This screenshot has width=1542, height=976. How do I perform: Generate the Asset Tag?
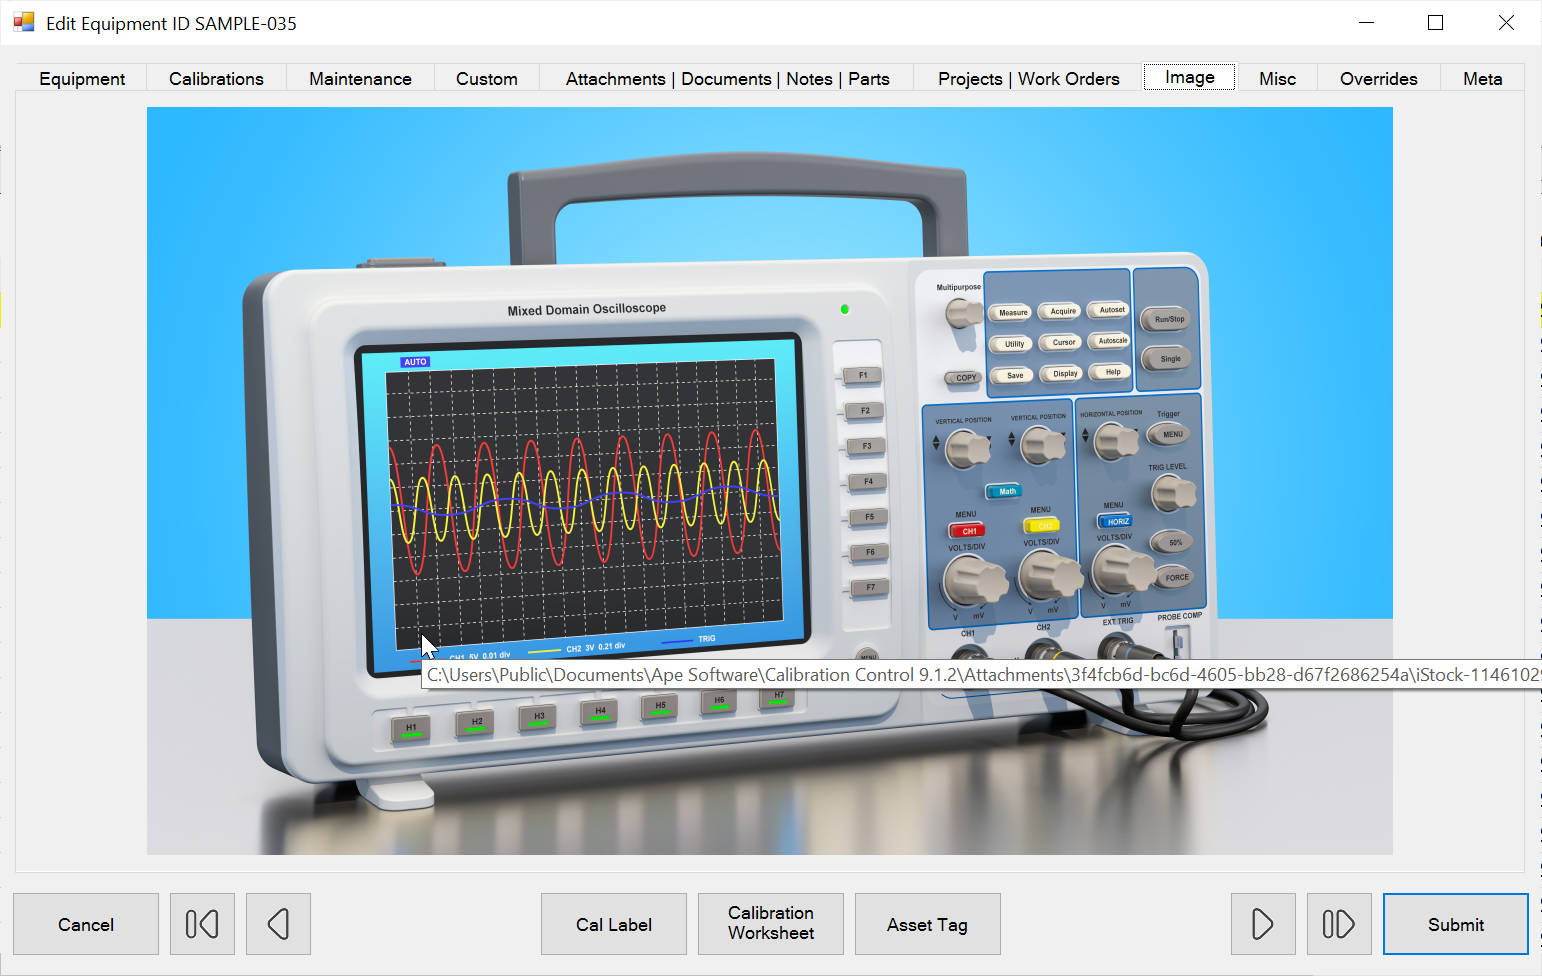(x=927, y=923)
